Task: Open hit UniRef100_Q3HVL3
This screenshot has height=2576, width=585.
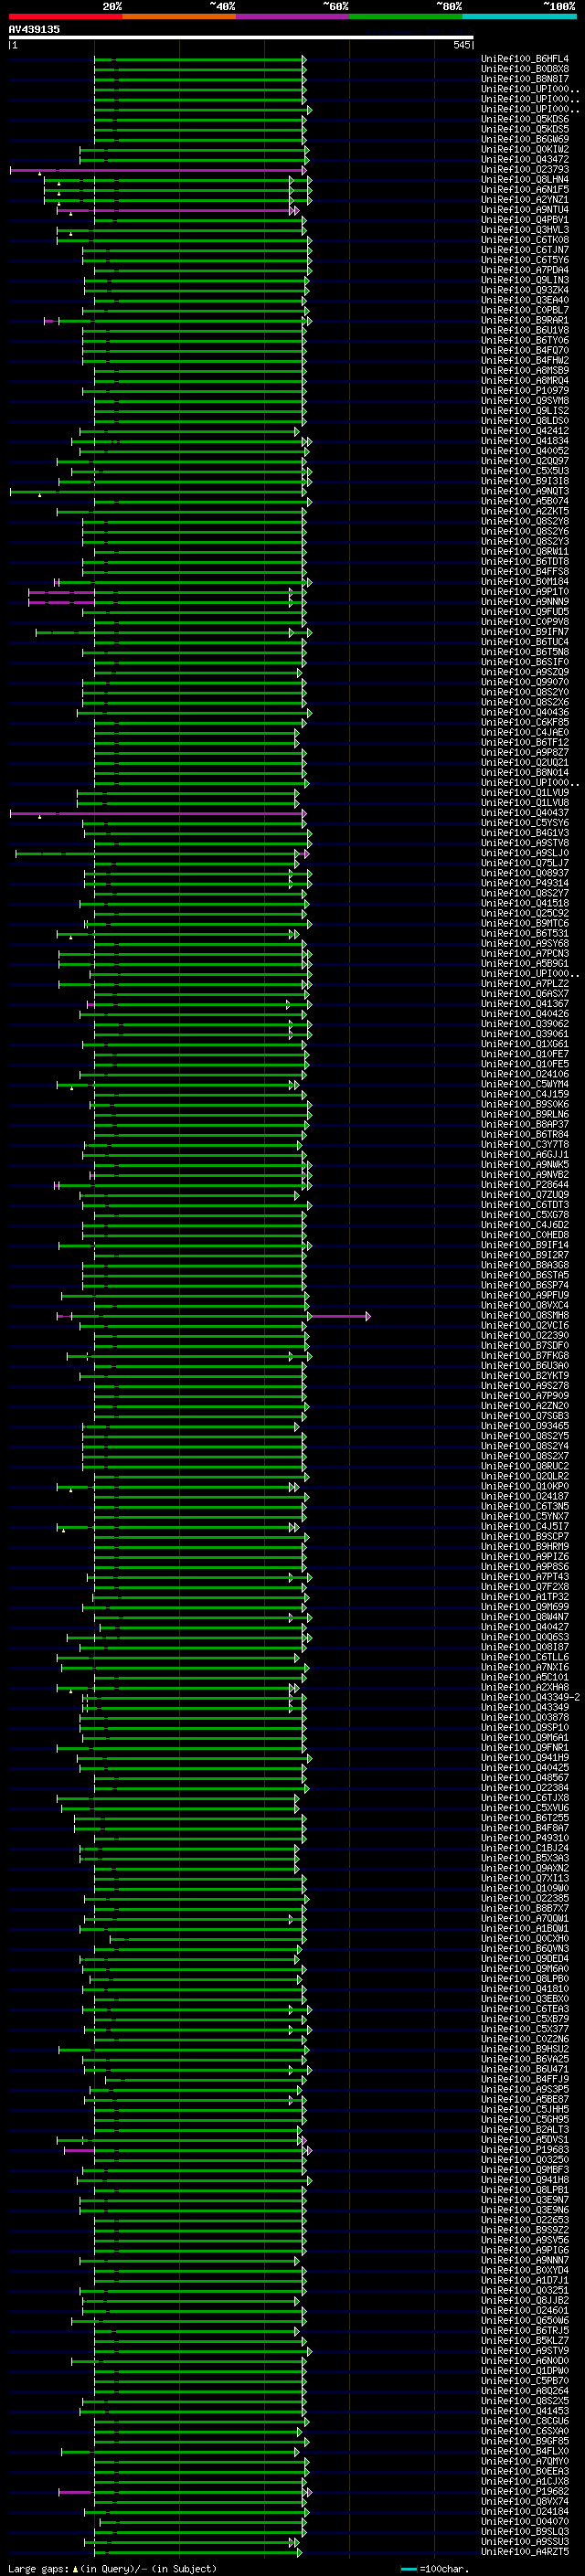Action: (524, 230)
